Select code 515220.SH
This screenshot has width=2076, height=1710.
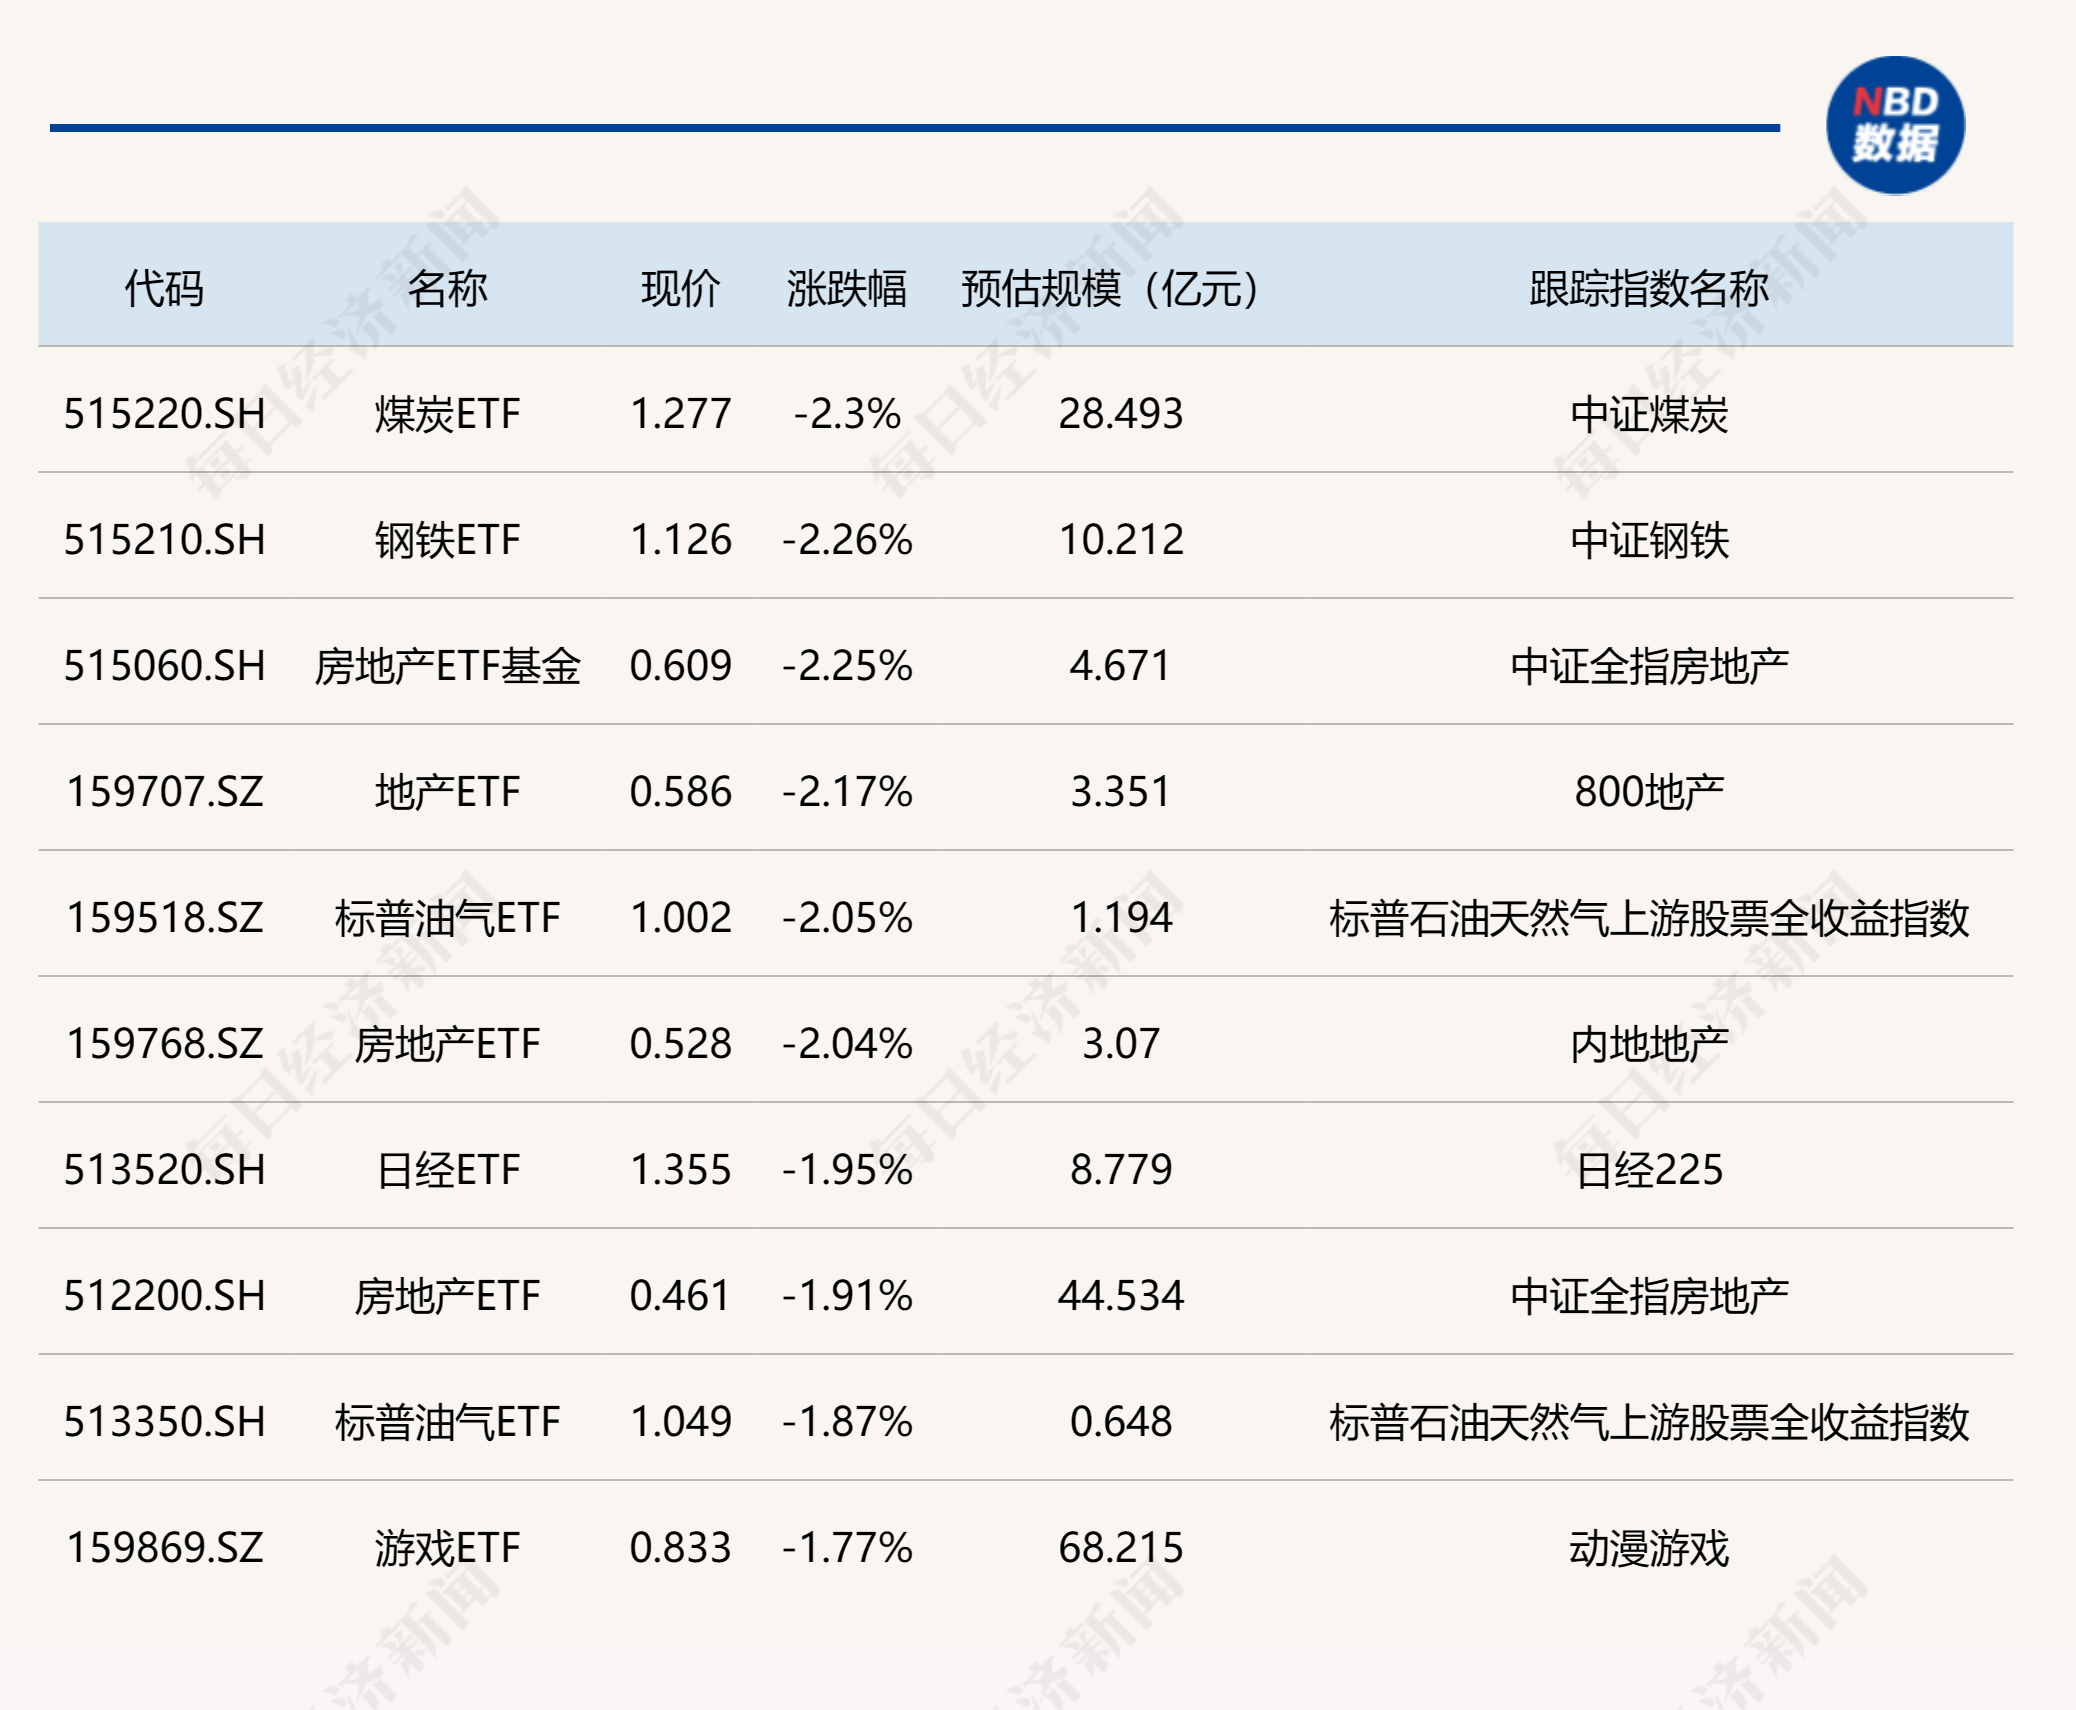[165, 414]
